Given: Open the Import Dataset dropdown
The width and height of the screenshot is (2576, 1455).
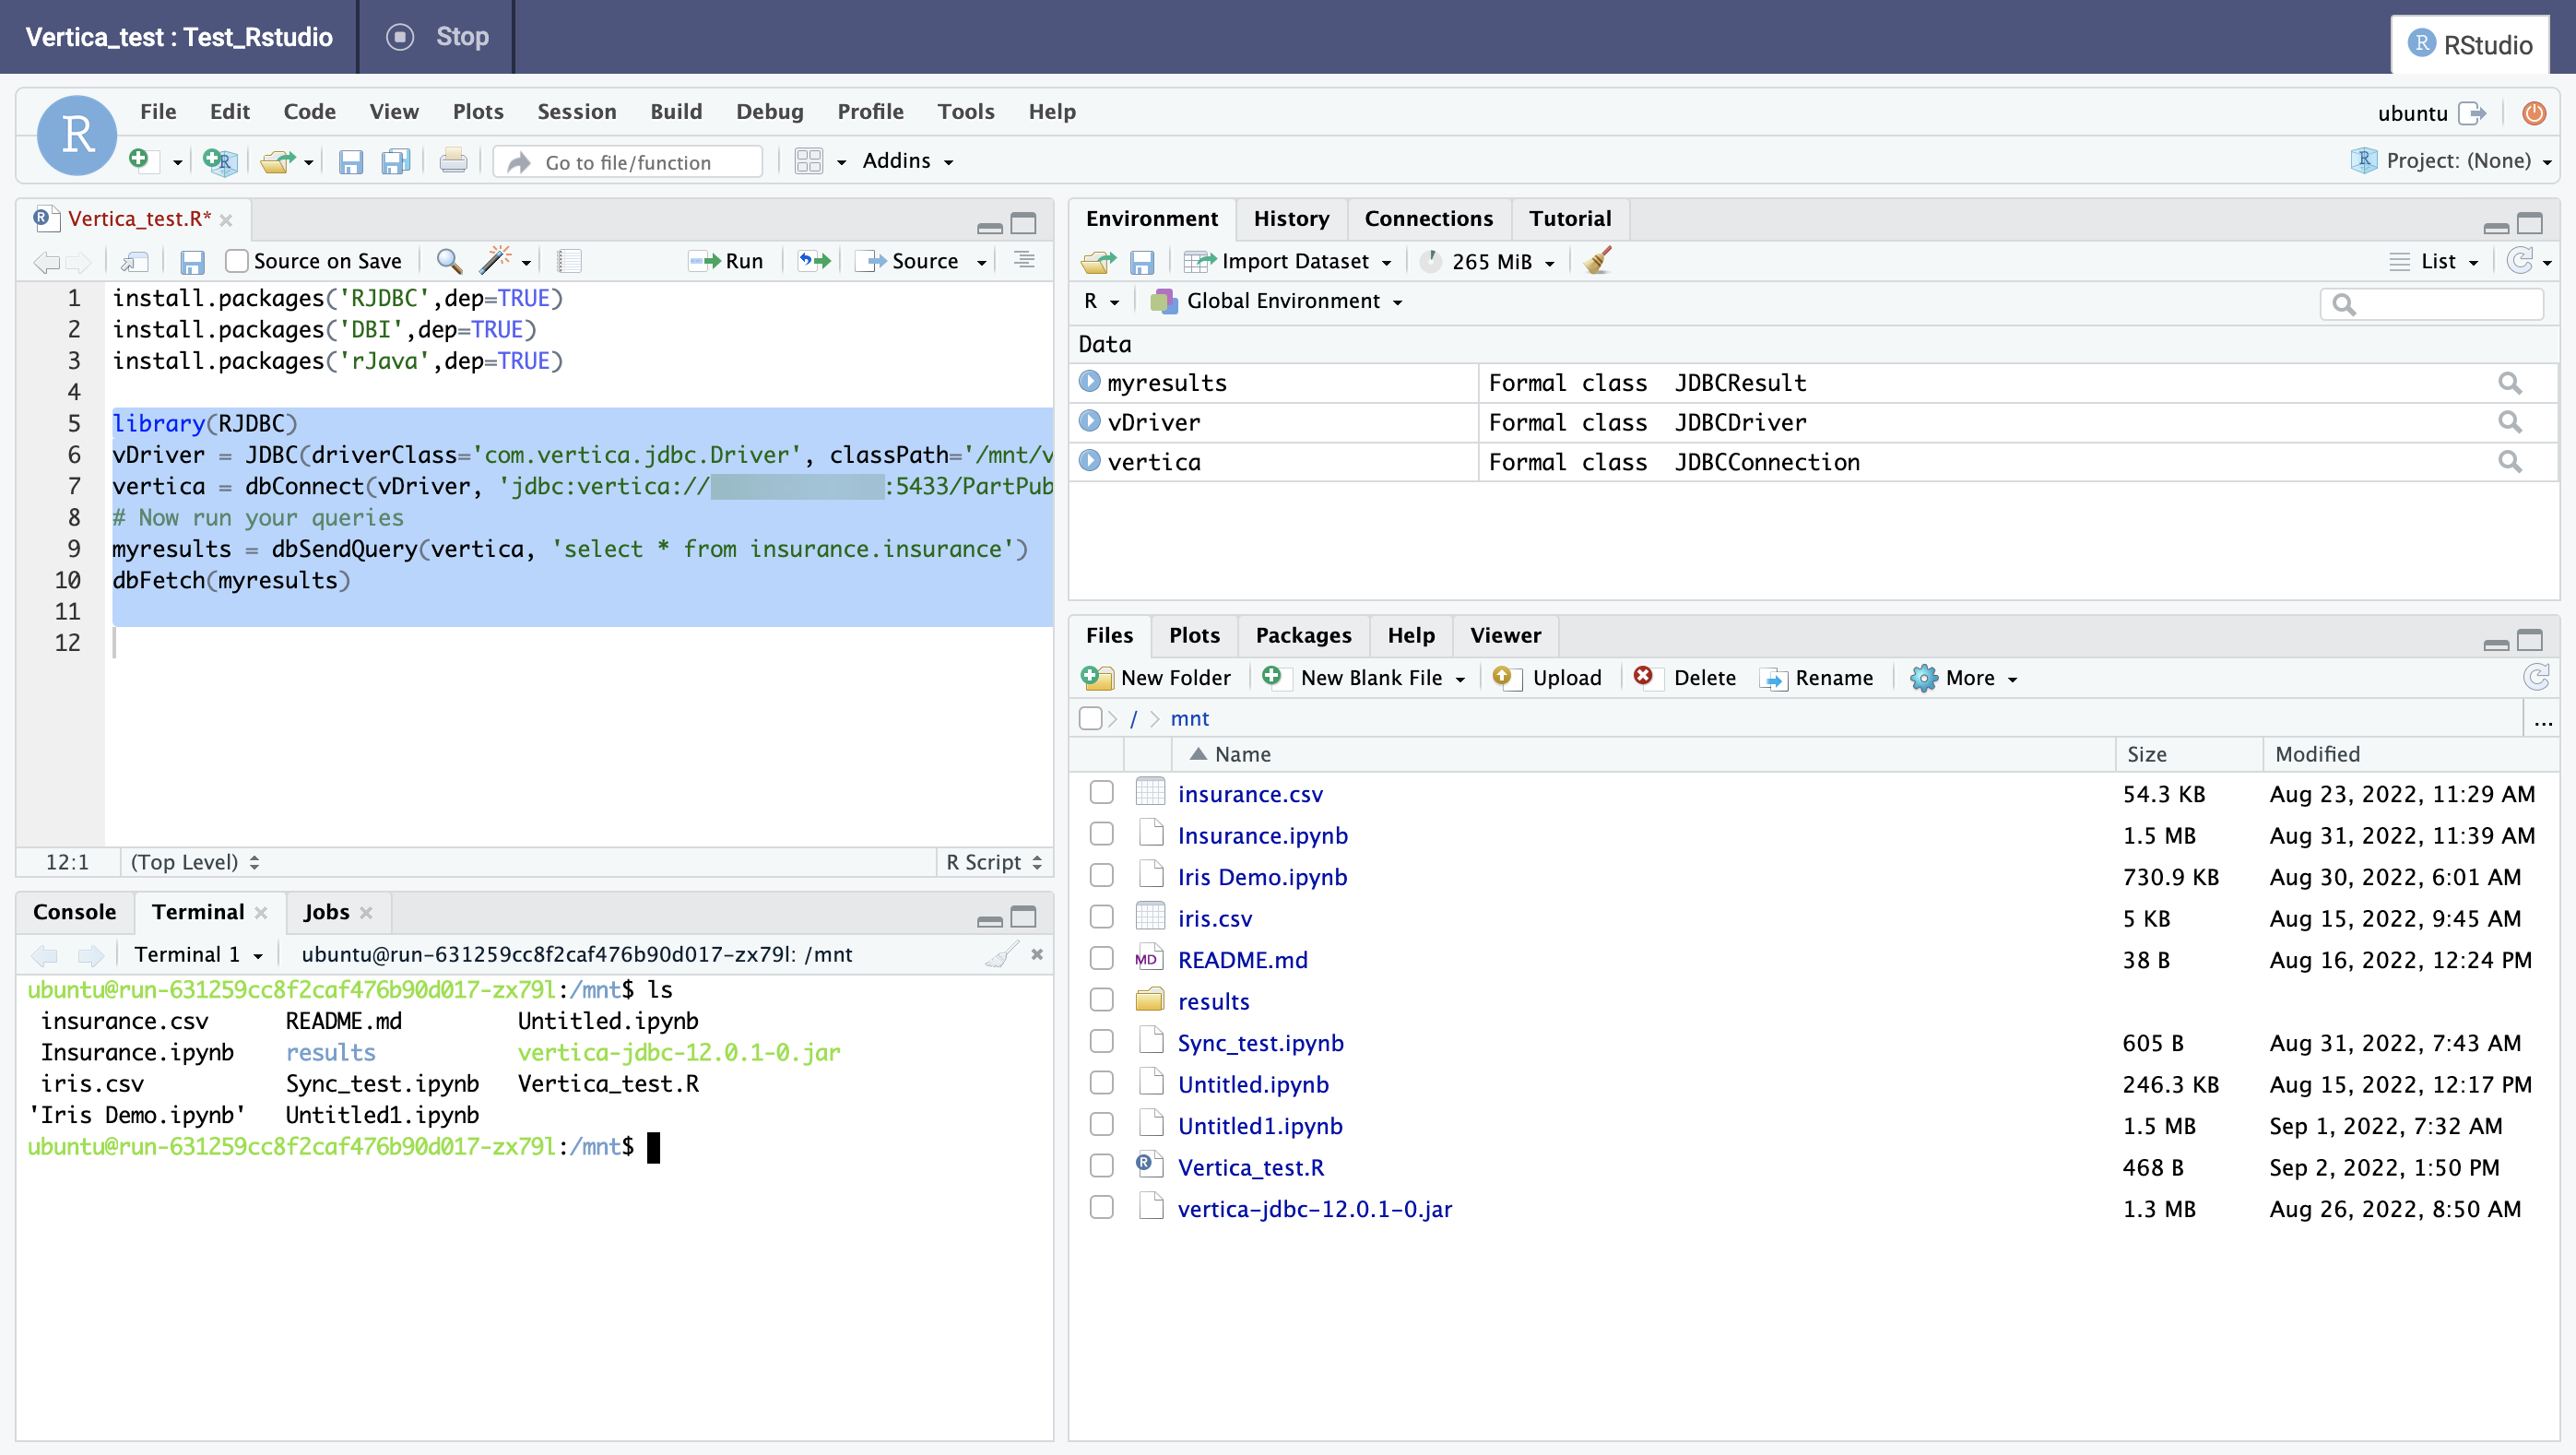Looking at the screenshot, I should click(1288, 261).
